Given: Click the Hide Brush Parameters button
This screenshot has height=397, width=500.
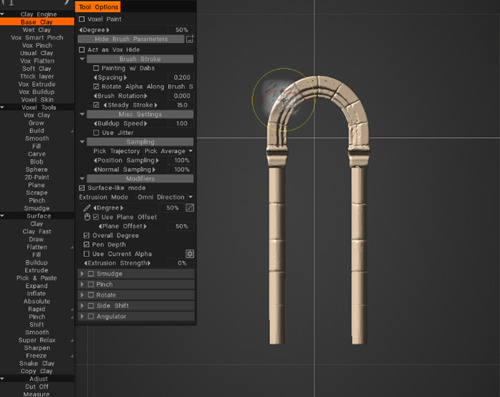Looking at the screenshot, I should pos(131,39).
